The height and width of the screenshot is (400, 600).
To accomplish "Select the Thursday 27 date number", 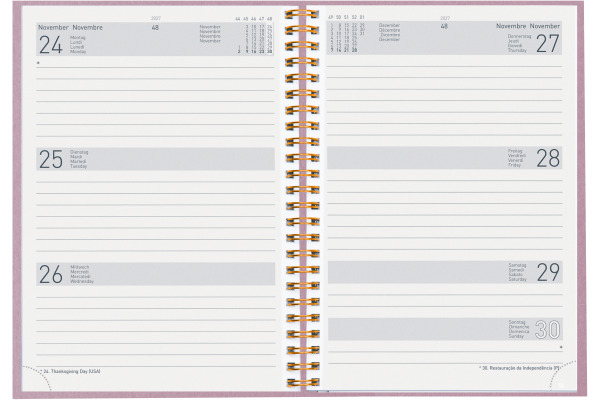I will tap(548, 43).
